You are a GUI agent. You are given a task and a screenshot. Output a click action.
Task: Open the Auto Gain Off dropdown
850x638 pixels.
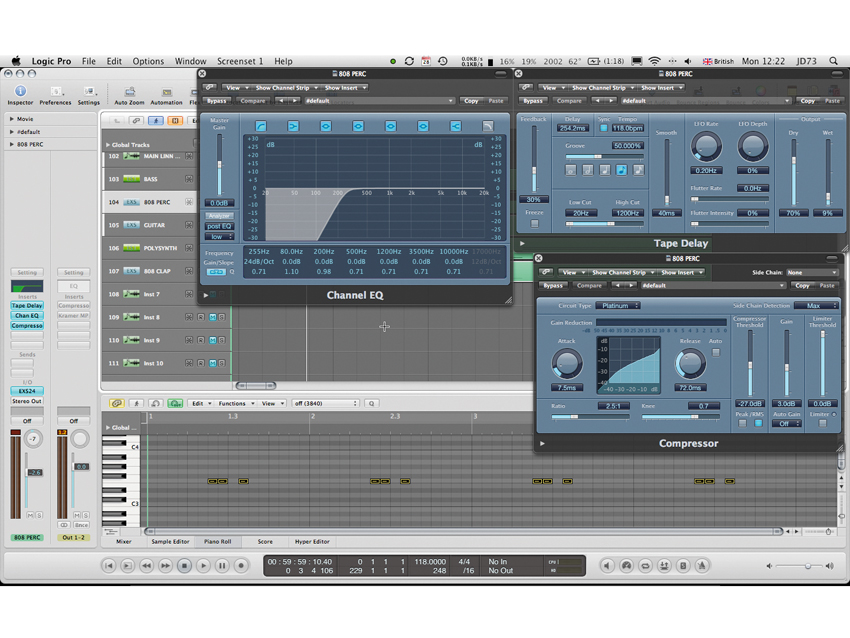pos(787,424)
